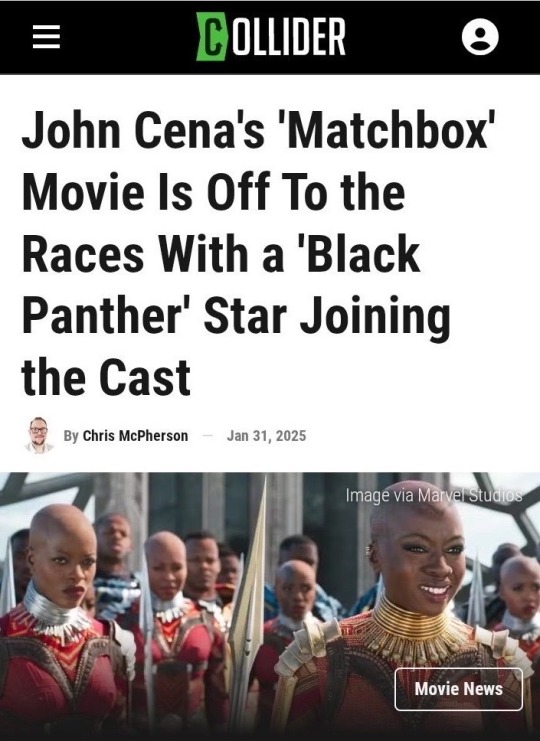Click "Star Joining" in the headline
Viewport: 540px width, 741px height.
click(327, 316)
